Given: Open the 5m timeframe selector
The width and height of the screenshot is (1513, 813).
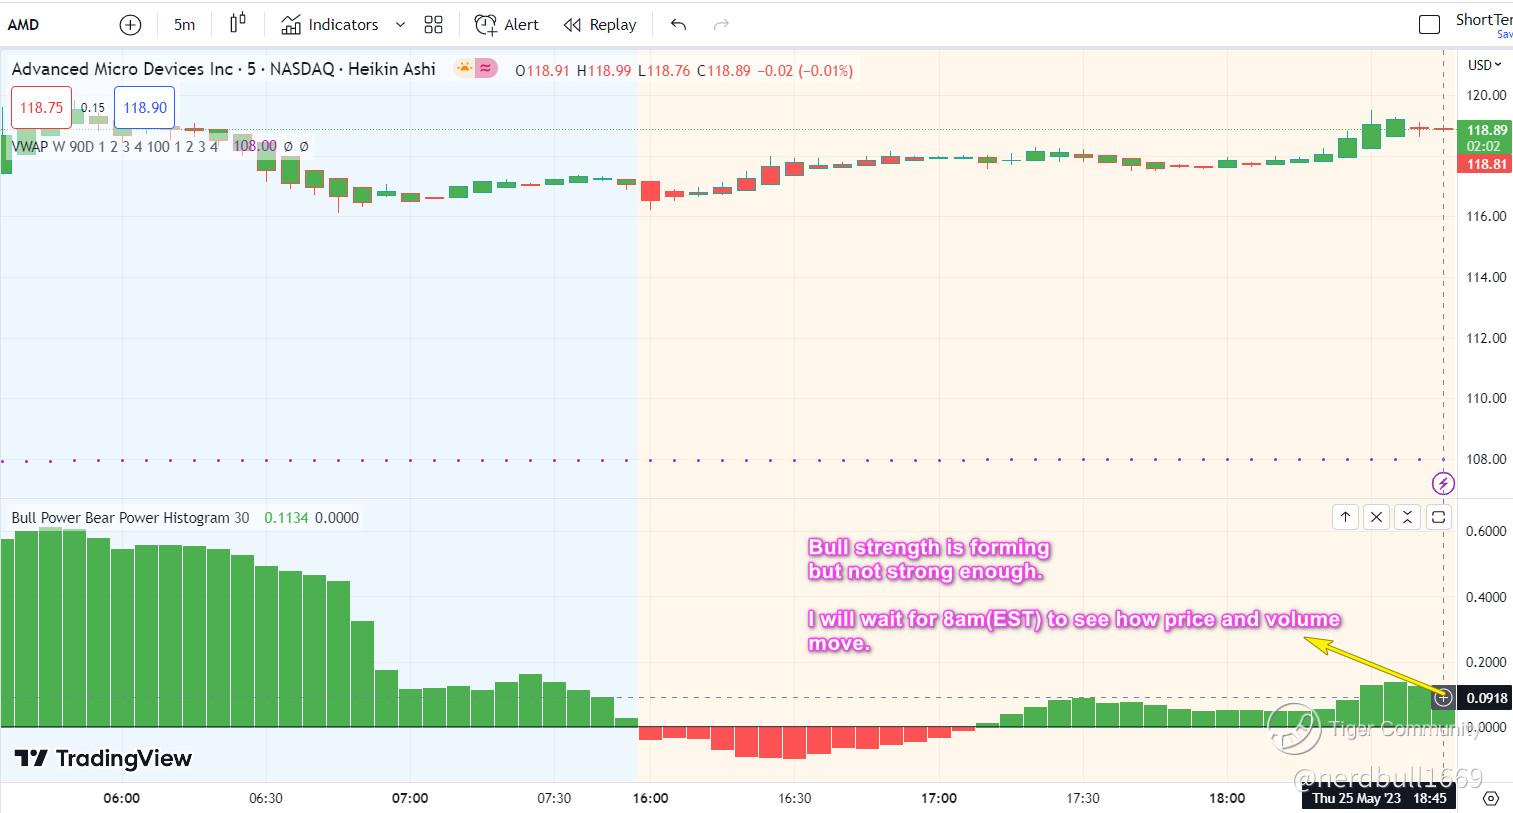Looking at the screenshot, I should [x=185, y=25].
